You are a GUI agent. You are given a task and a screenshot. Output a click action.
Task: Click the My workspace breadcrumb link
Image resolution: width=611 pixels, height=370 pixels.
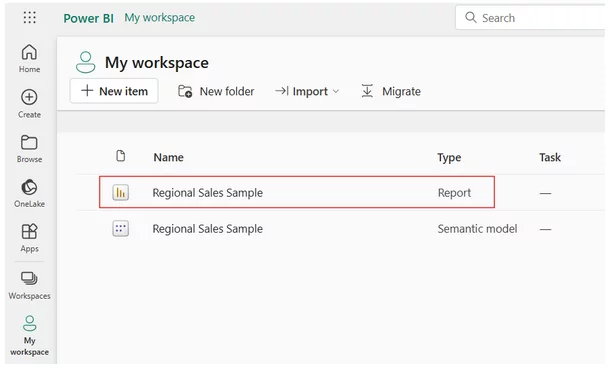pyautogui.click(x=160, y=18)
